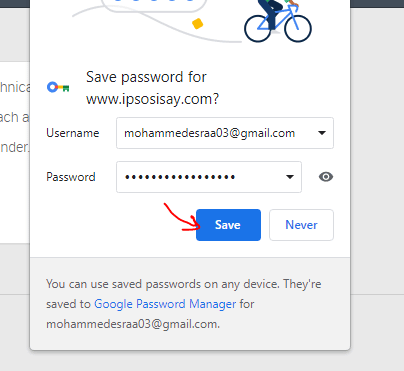Open the Google Password Manager link
The width and height of the screenshot is (404, 371).
pyautogui.click(x=165, y=304)
